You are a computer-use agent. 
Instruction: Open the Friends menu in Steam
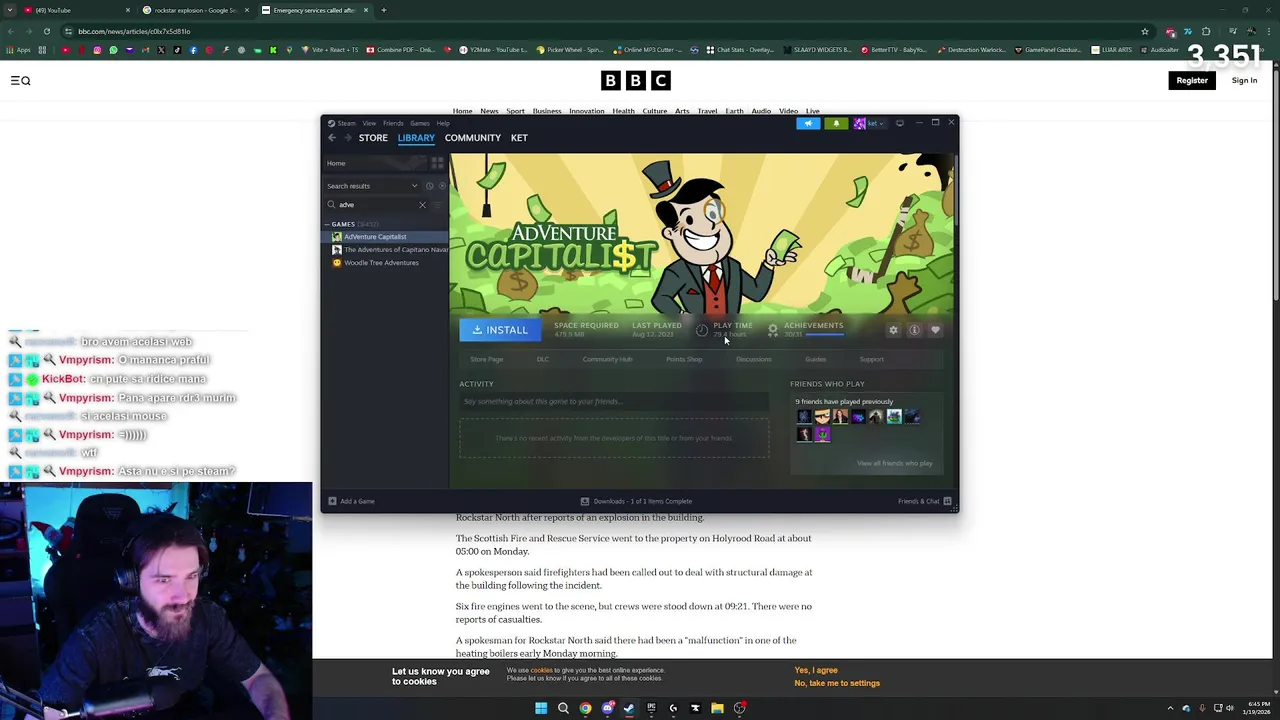393,123
